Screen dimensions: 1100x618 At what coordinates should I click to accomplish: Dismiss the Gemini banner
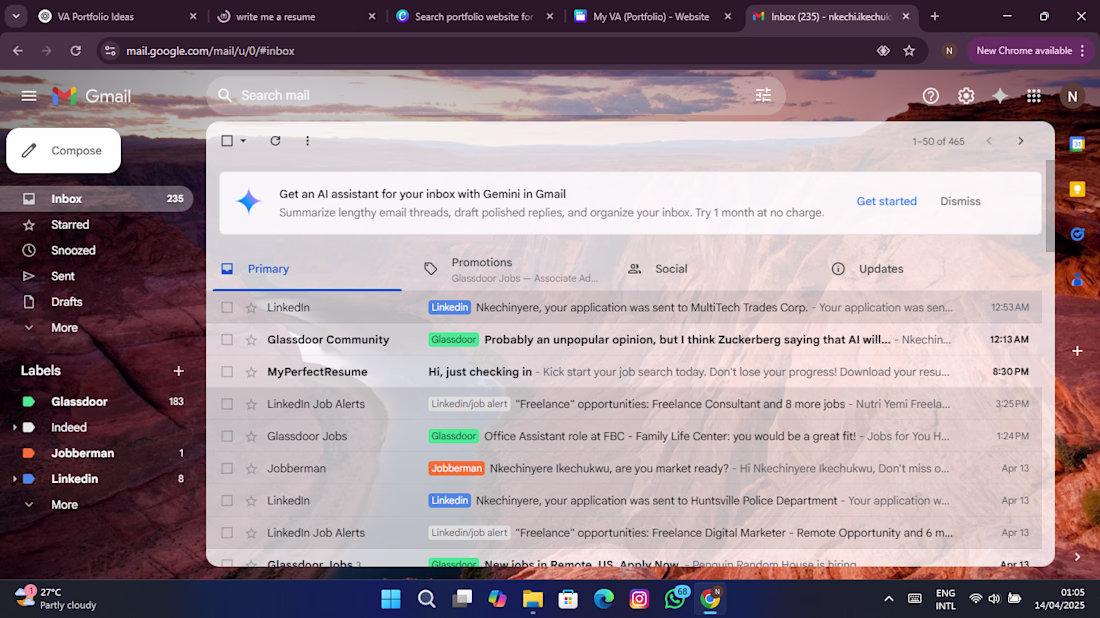tap(960, 201)
